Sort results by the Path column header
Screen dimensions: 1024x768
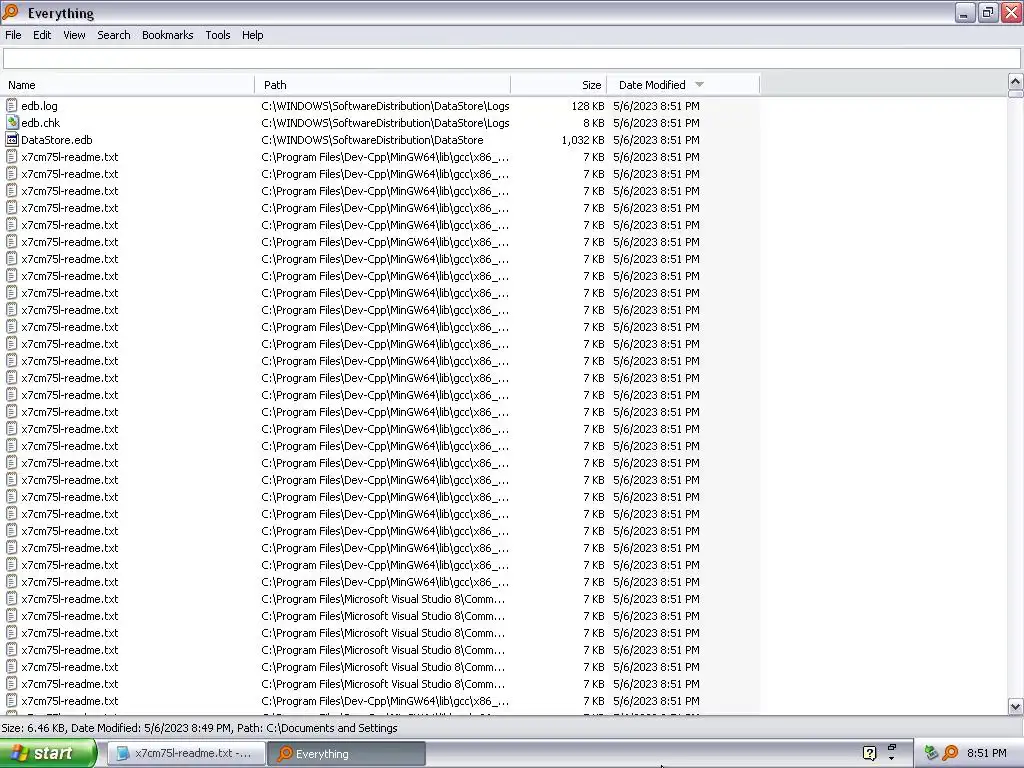point(383,84)
